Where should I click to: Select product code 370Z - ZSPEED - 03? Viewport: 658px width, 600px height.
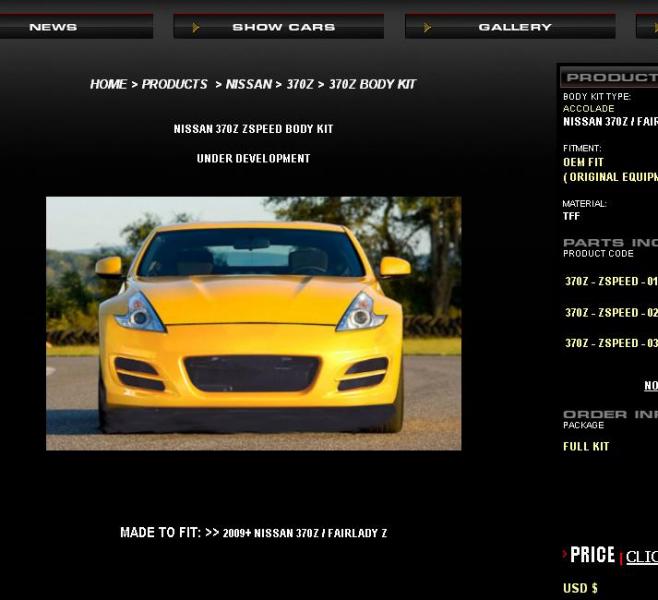(x=611, y=343)
